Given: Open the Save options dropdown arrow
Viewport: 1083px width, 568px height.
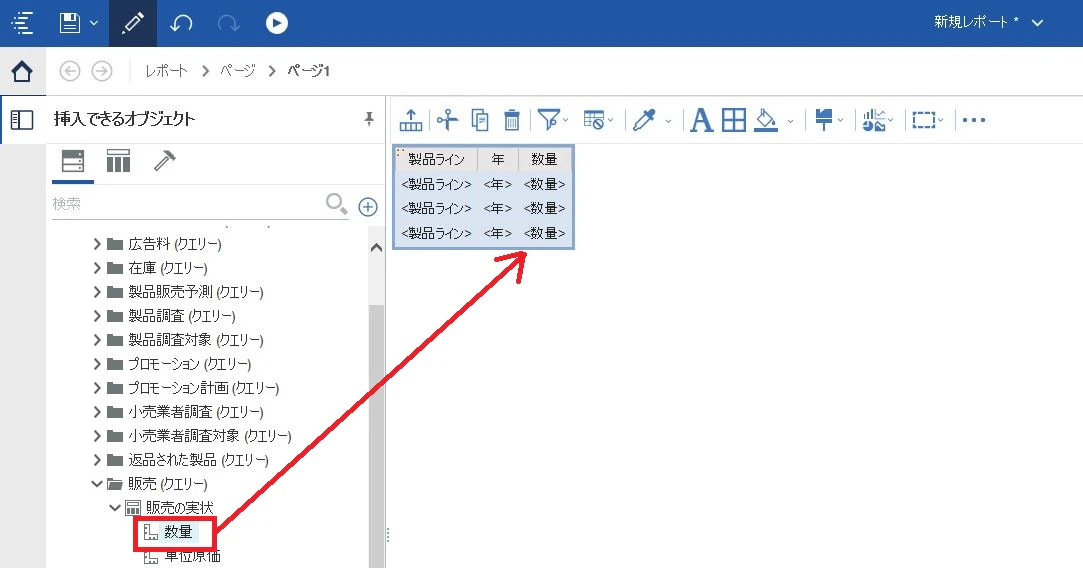Looking at the screenshot, I should [x=94, y=23].
